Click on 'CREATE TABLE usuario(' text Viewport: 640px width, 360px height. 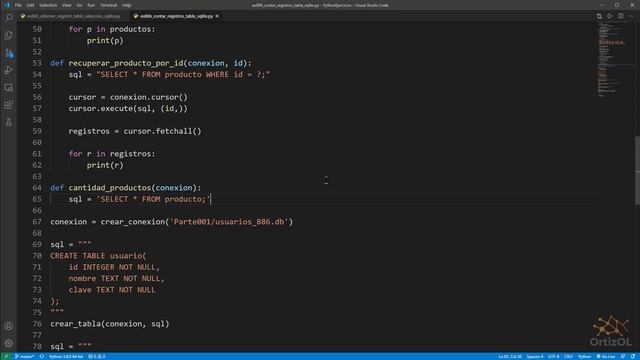tap(98, 256)
